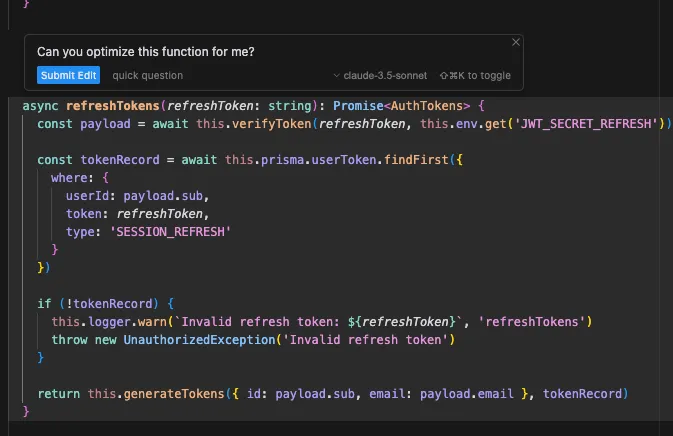Switch to quick question mode

(x=148, y=76)
